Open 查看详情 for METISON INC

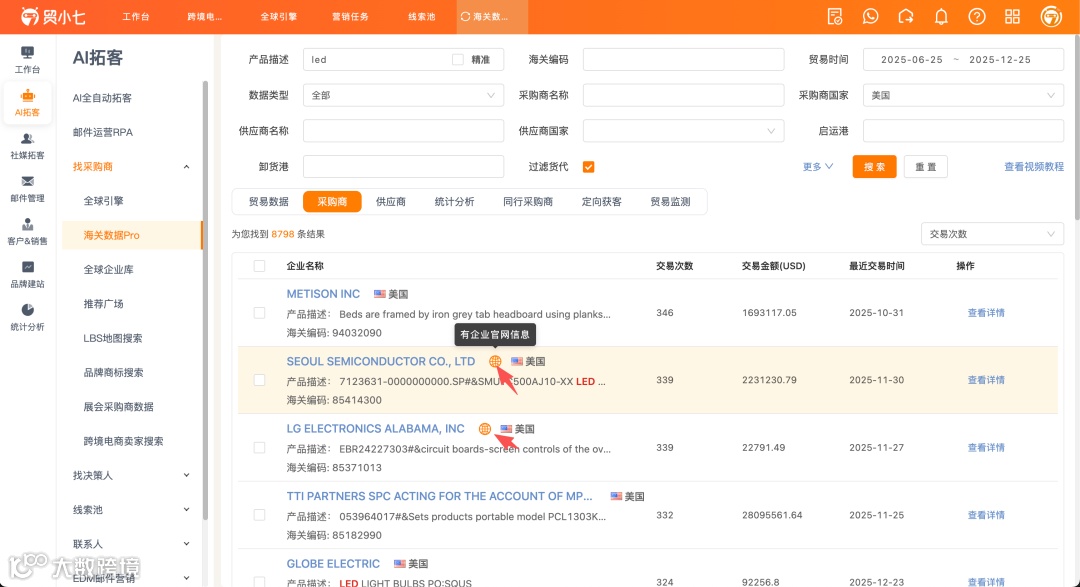pos(986,313)
